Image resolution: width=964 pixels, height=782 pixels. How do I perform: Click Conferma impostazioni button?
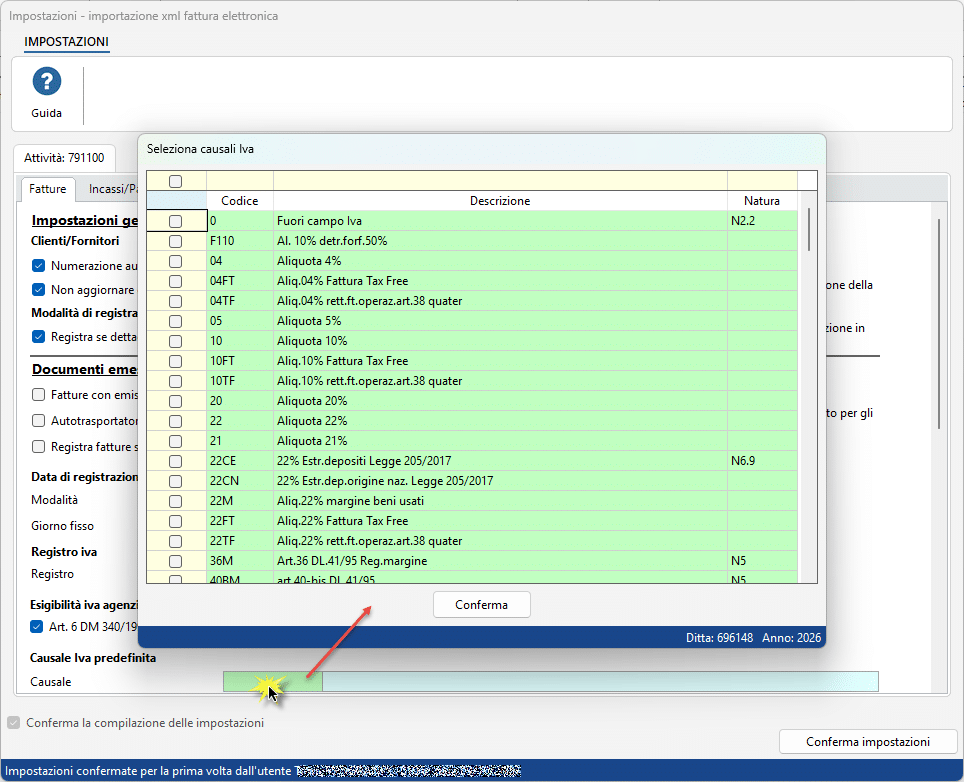(x=868, y=741)
